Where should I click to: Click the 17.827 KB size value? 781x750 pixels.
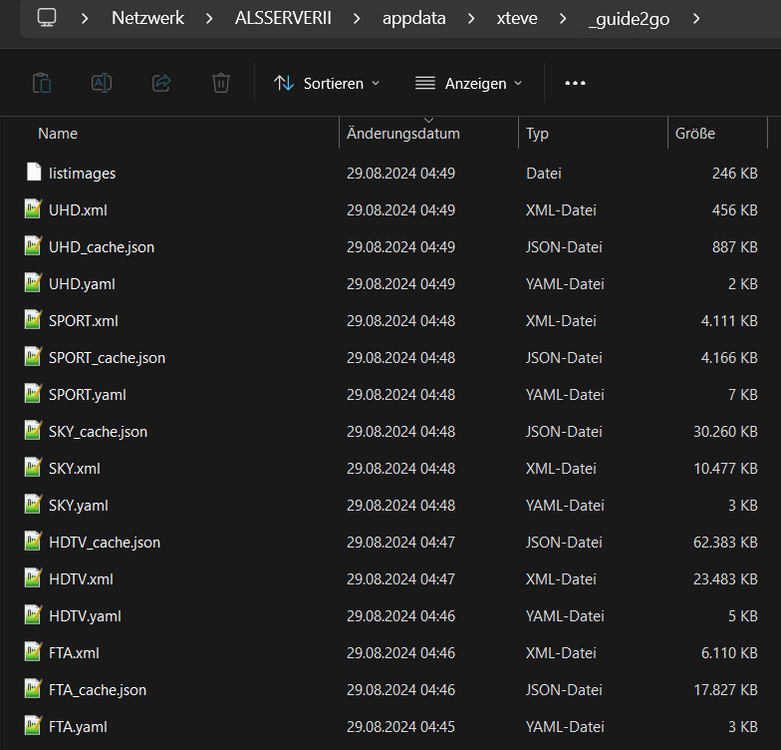tap(726, 690)
